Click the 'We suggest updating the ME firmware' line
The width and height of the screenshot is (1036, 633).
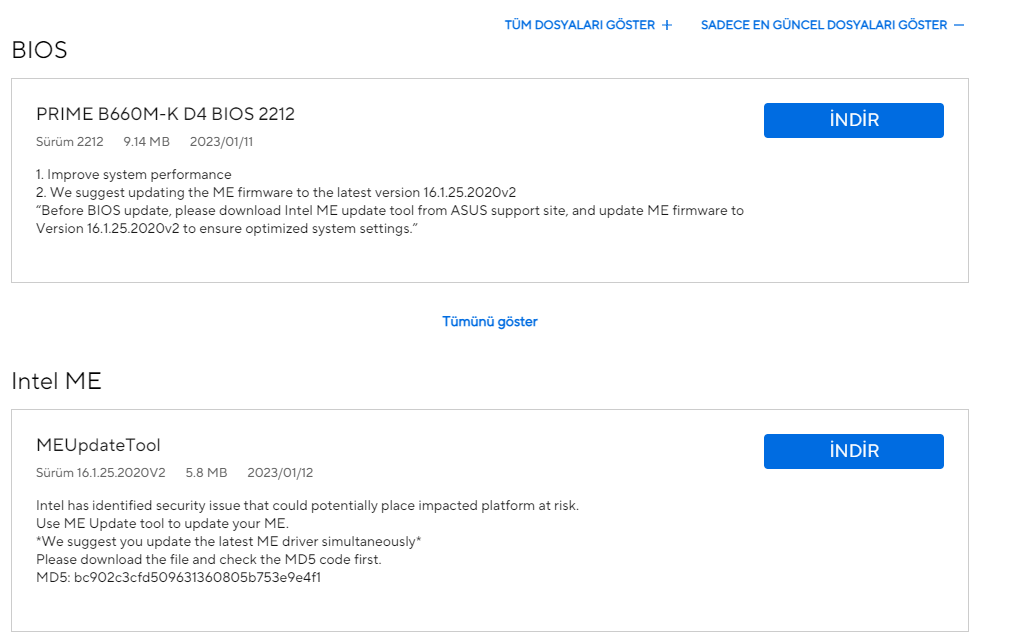[x=276, y=192]
